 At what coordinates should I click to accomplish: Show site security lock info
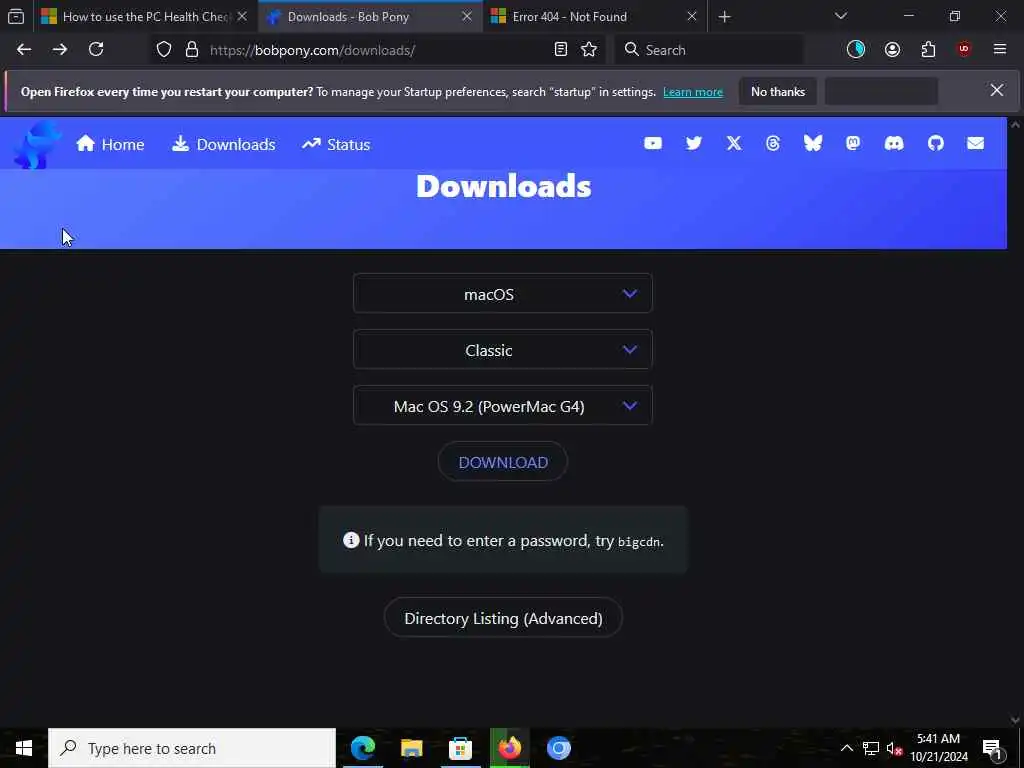tap(192, 50)
